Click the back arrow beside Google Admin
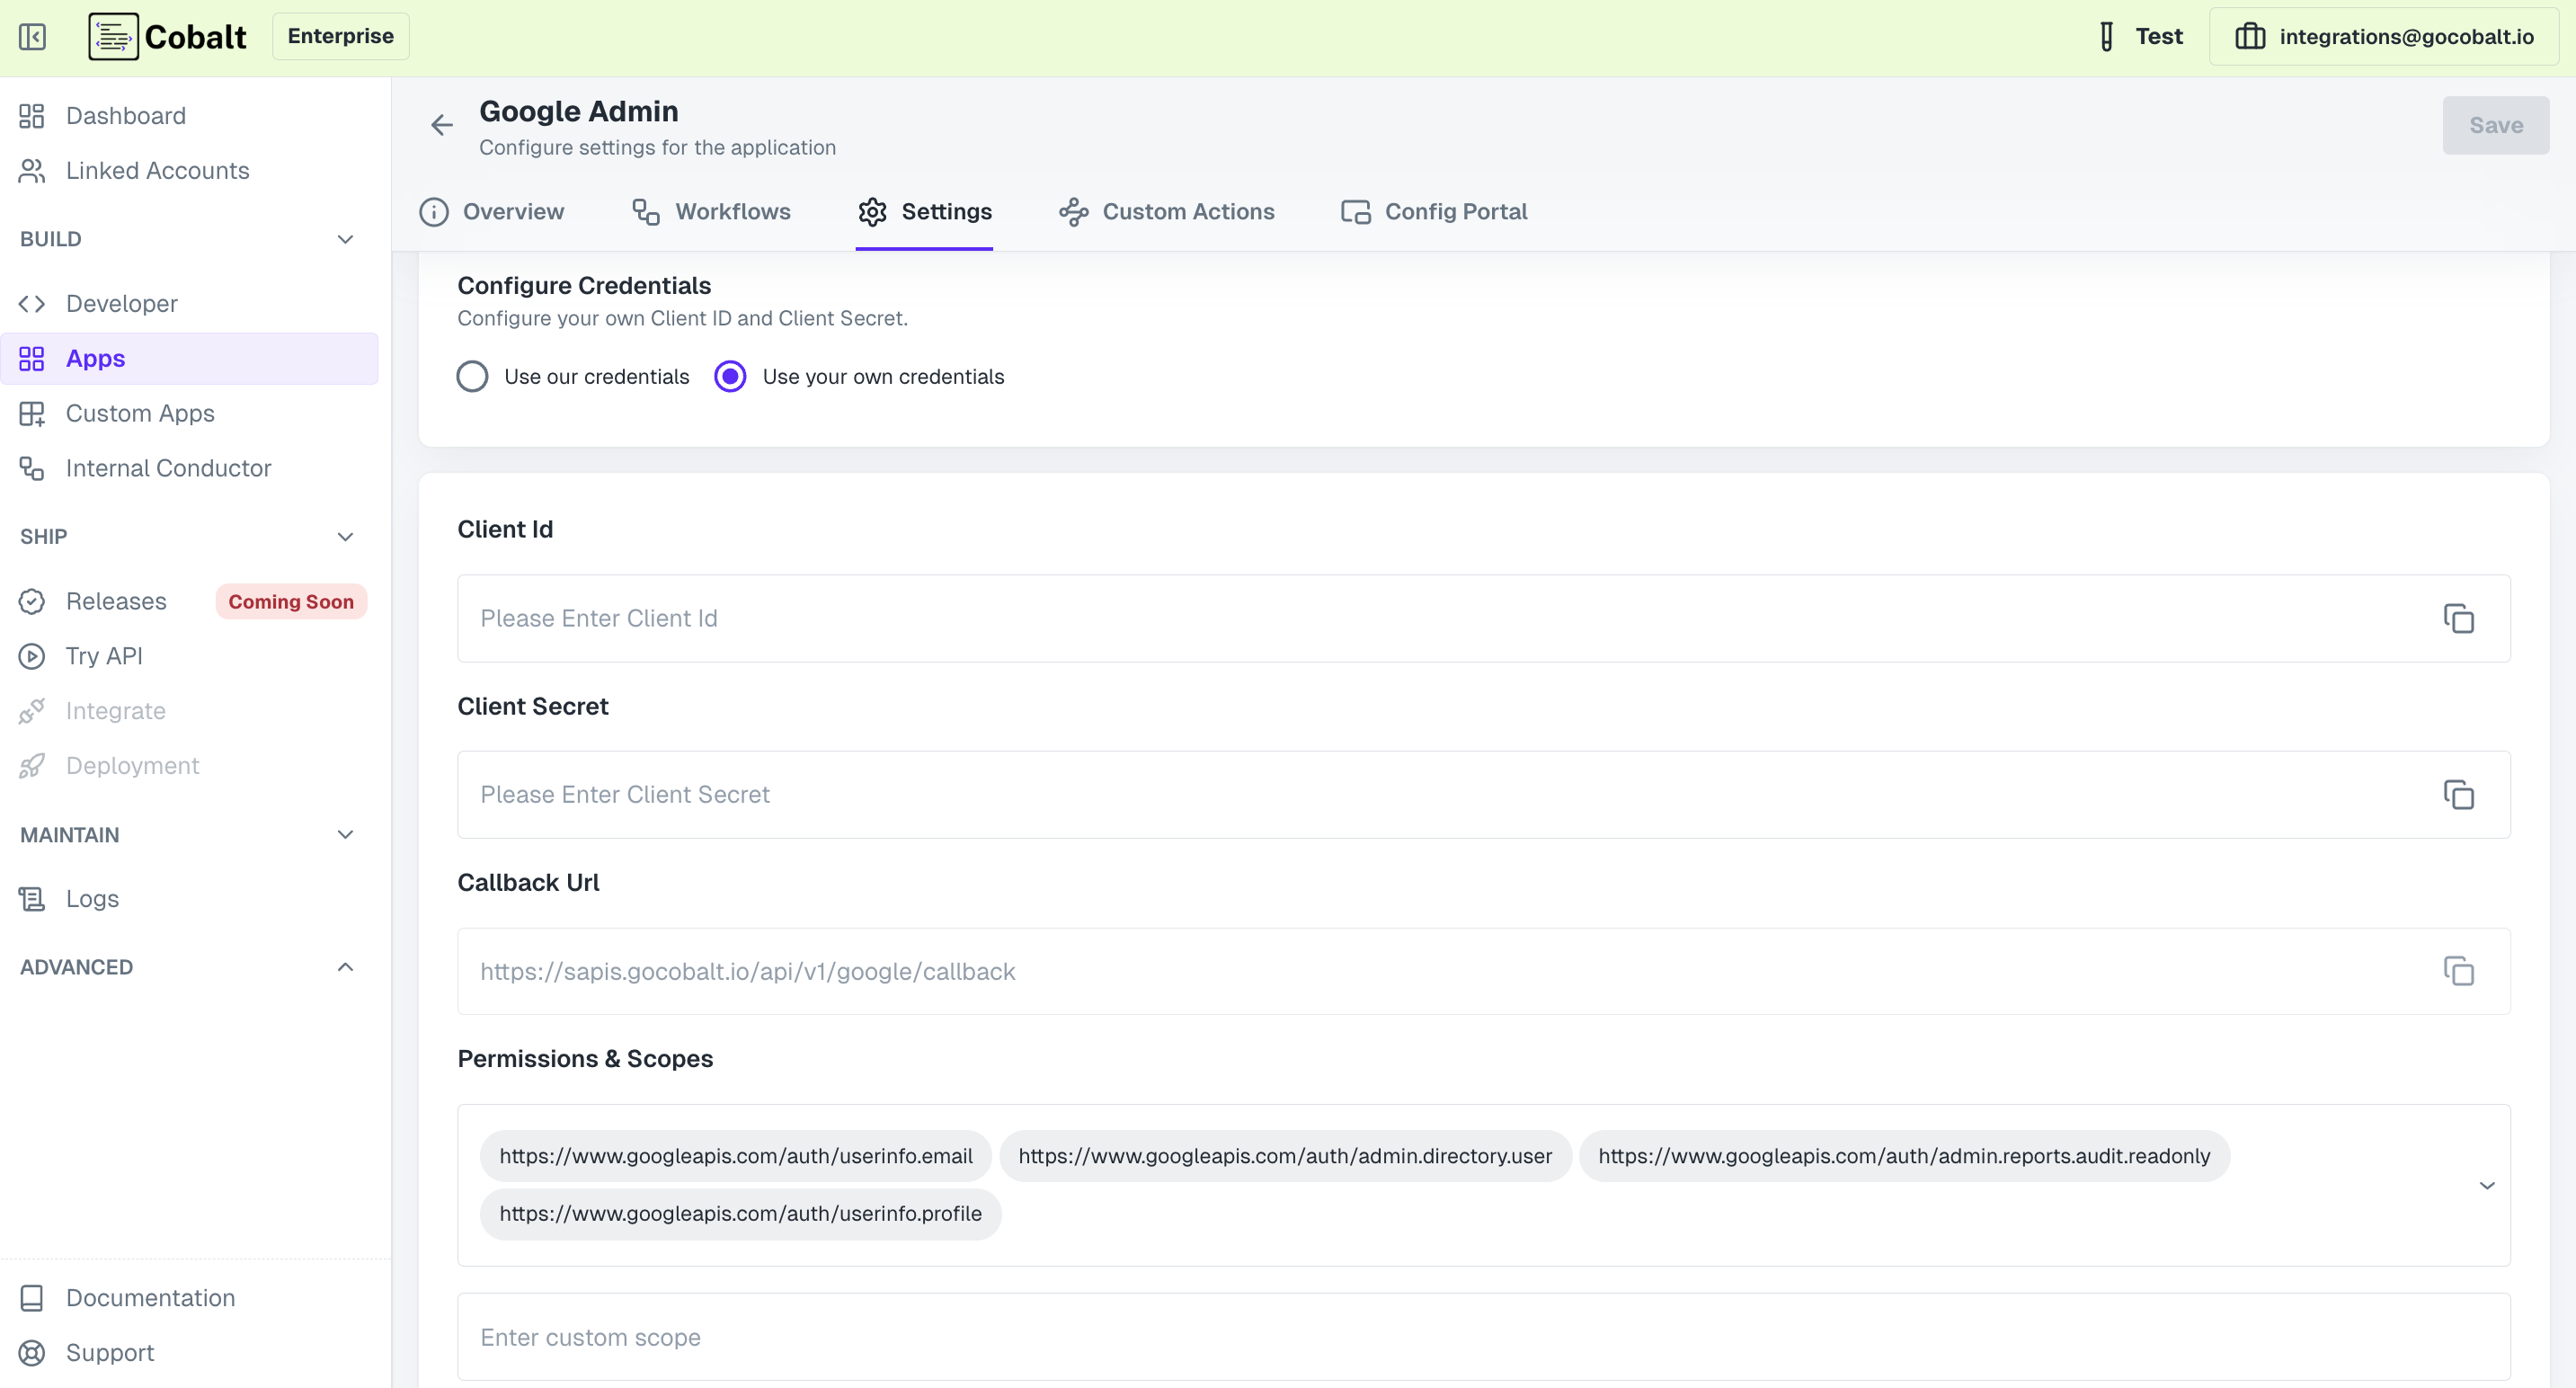The height and width of the screenshot is (1388, 2576). 441,125
